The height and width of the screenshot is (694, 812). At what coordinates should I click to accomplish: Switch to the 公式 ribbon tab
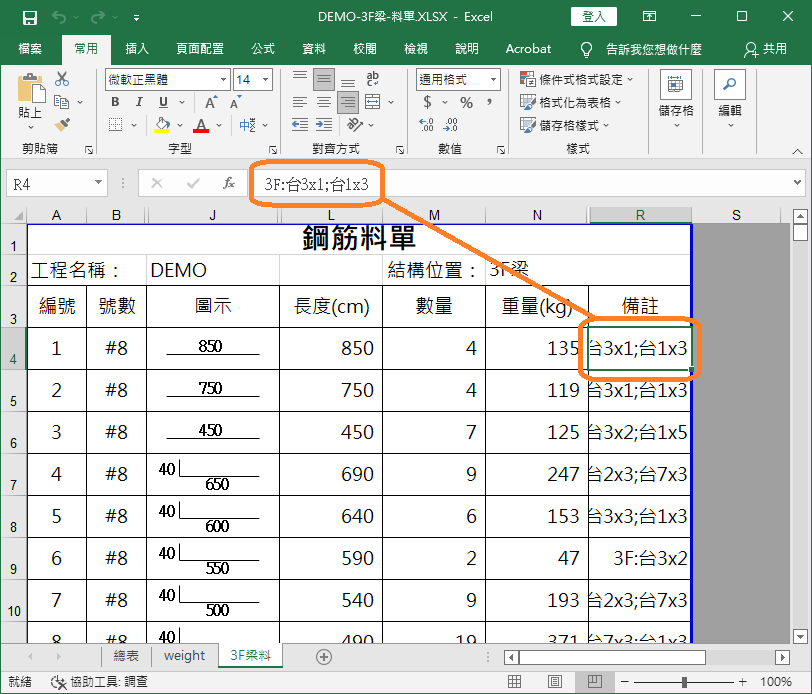[263, 49]
